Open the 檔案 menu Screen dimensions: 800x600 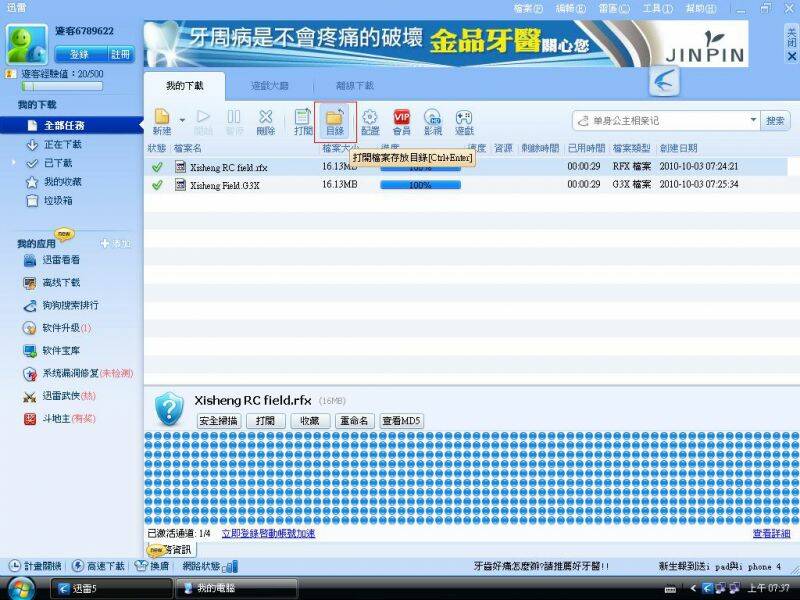(528, 8)
